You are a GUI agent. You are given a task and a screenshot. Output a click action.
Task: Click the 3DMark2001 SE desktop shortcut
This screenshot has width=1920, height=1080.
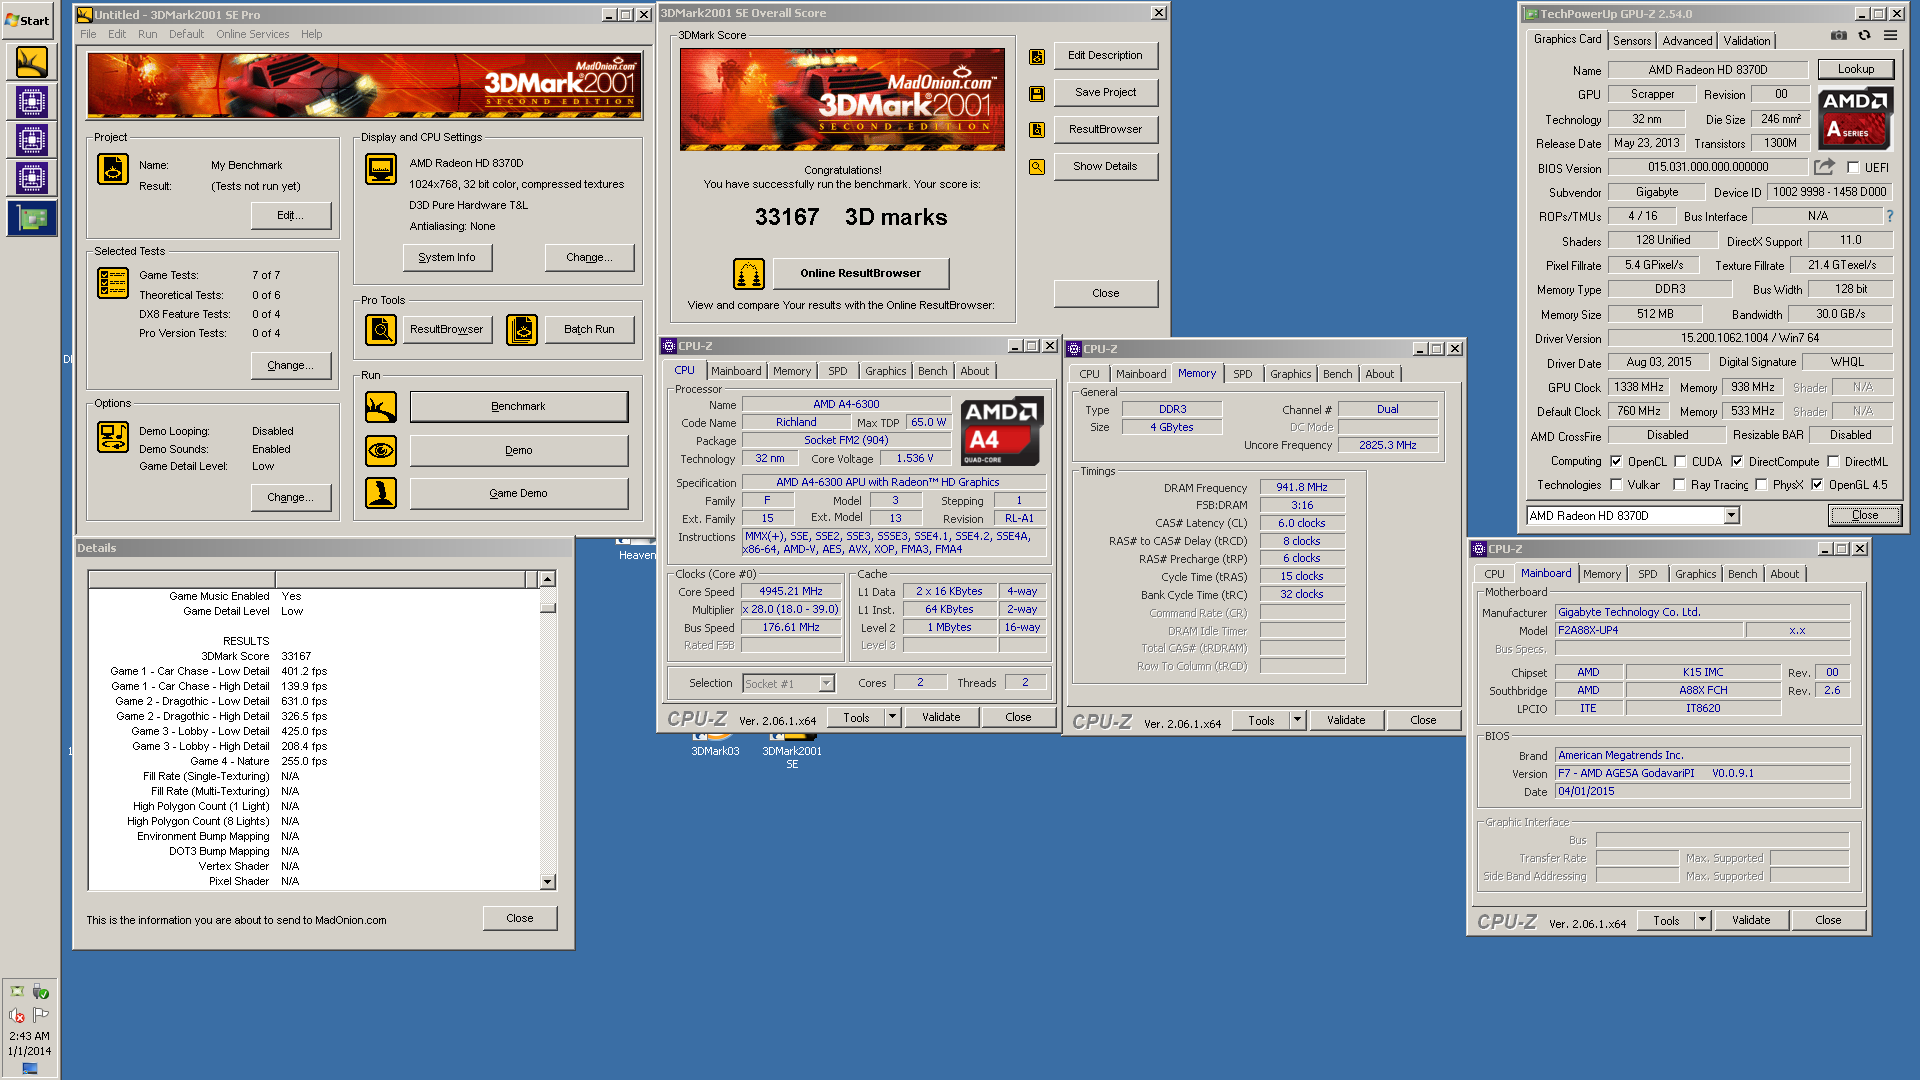pos(792,751)
